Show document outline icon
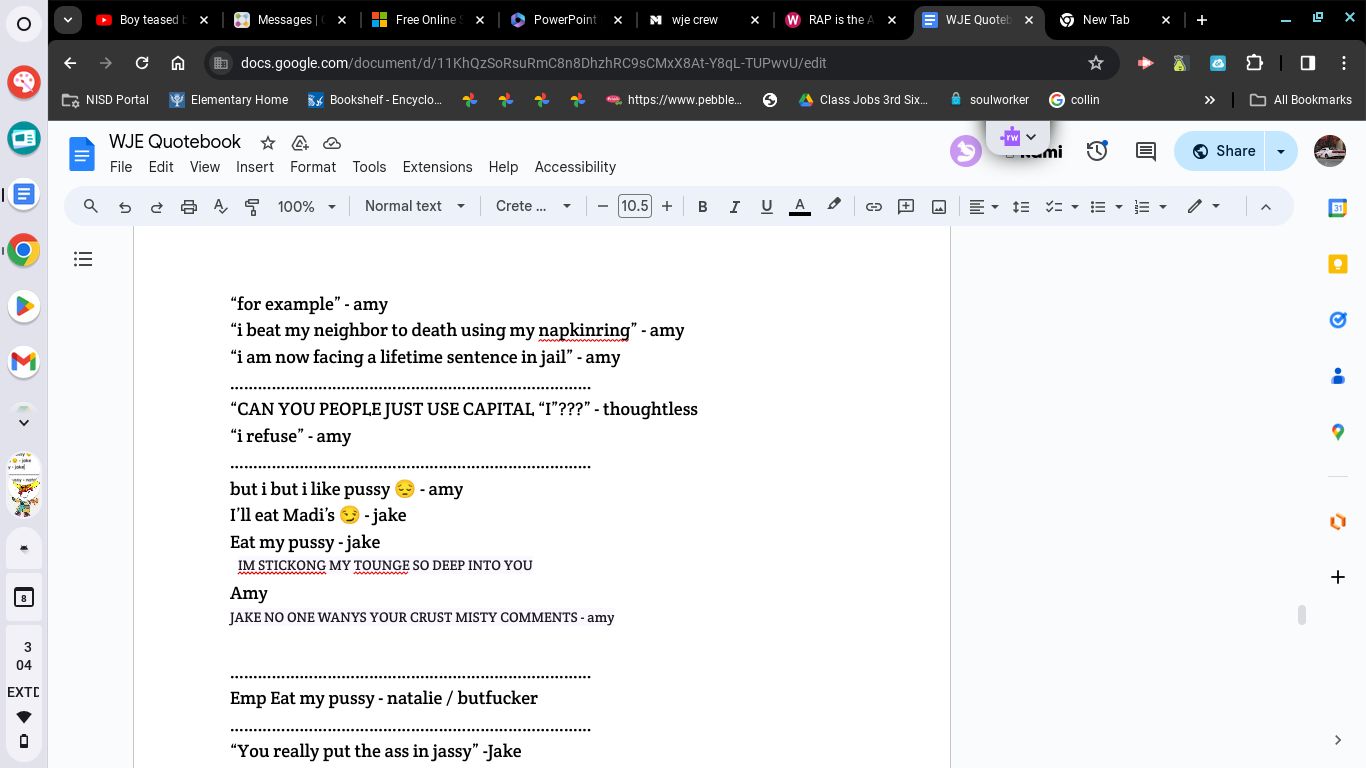Screen dimensions: 1366x768 pos(83,260)
